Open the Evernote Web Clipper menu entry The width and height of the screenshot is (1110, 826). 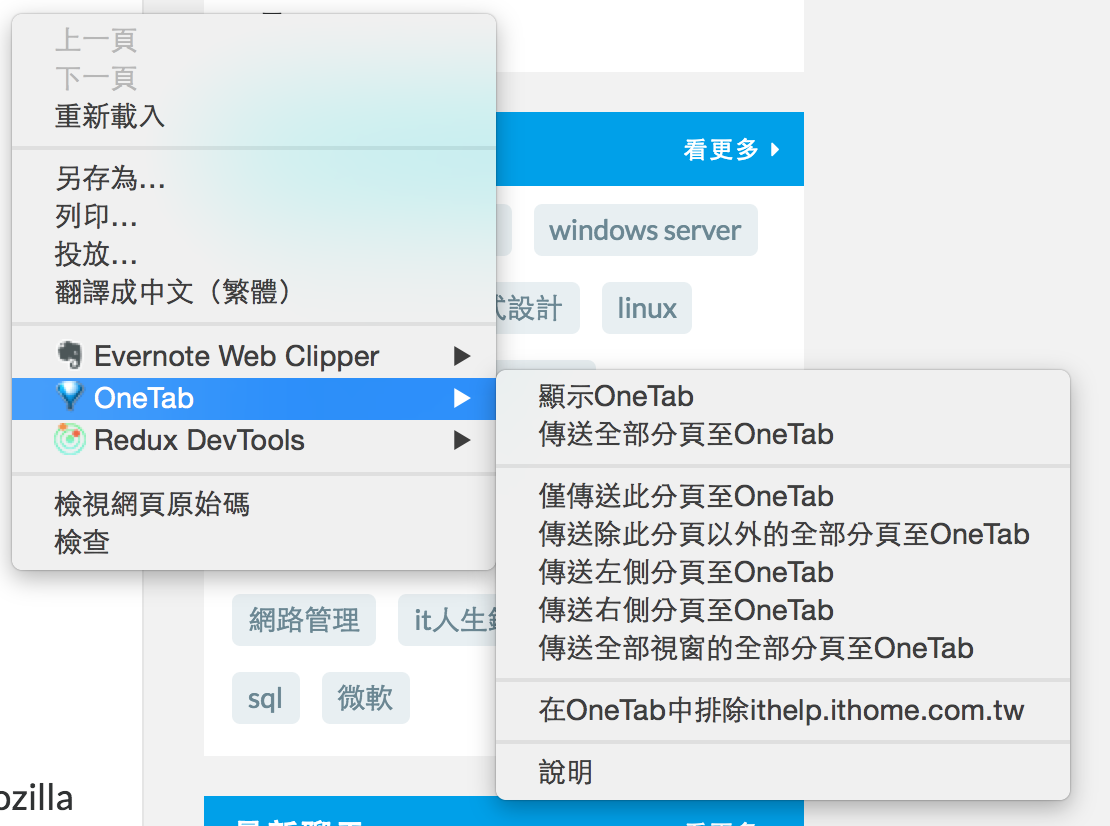[x=253, y=356]
